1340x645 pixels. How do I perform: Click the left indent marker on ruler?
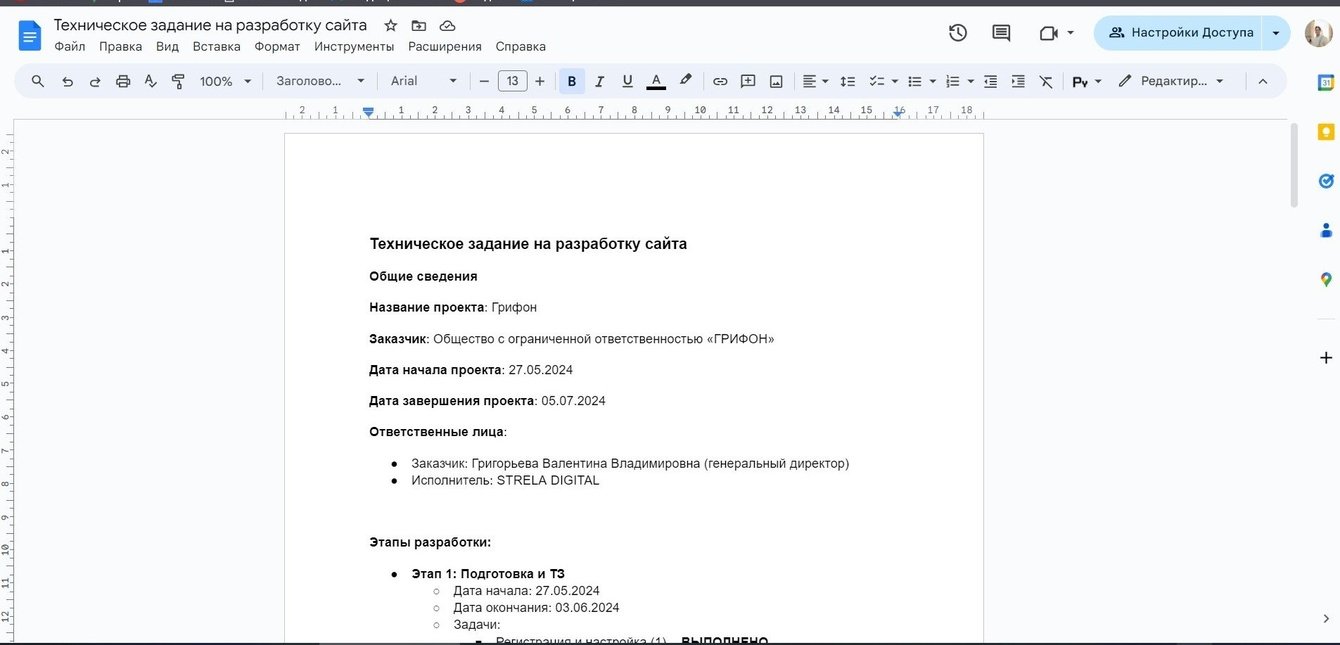368,113
